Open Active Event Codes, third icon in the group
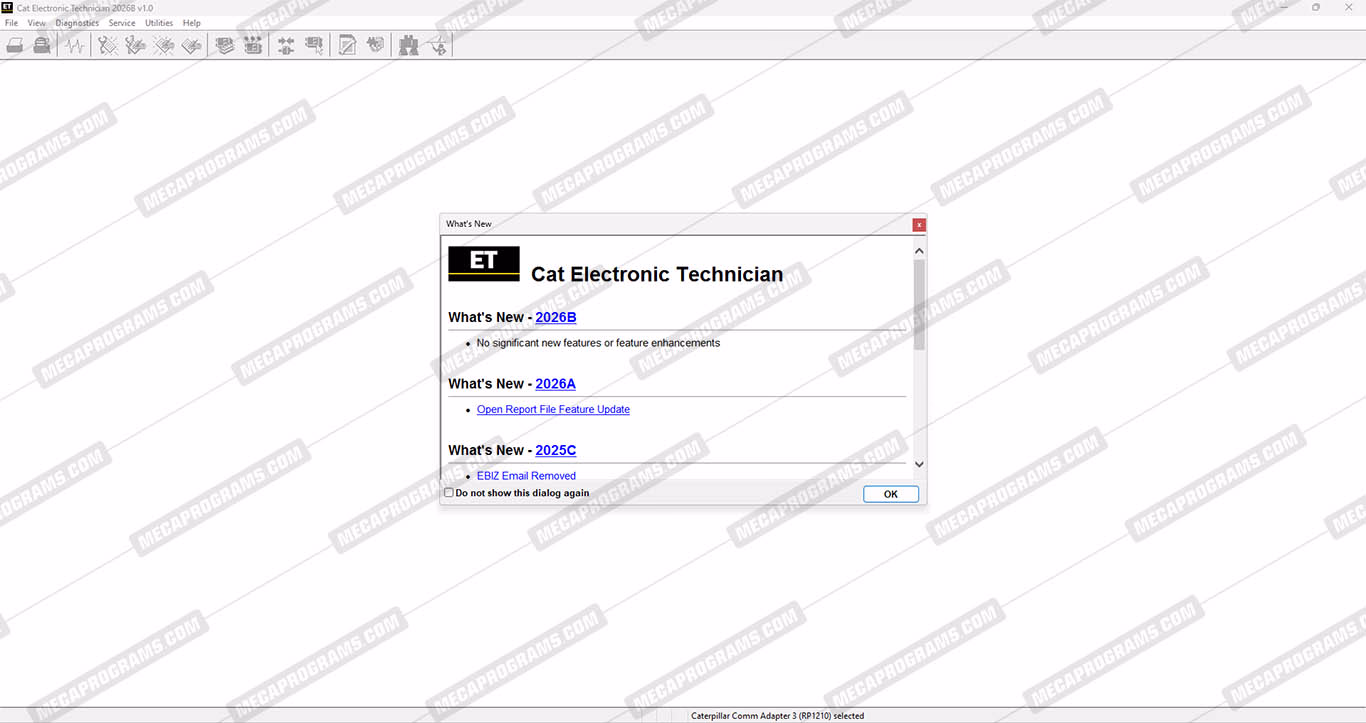The image size is (1366, 723). point(164,45)
